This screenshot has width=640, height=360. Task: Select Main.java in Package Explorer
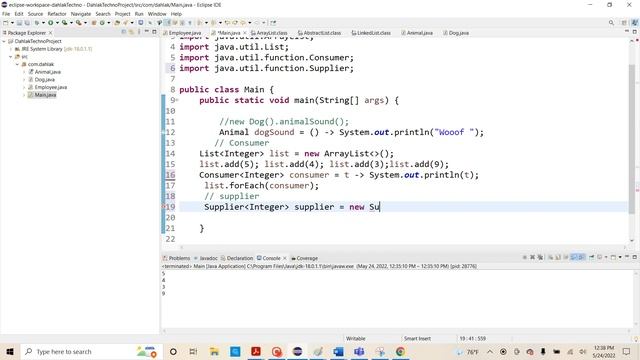pyautogui.click(x=45, y=95)
